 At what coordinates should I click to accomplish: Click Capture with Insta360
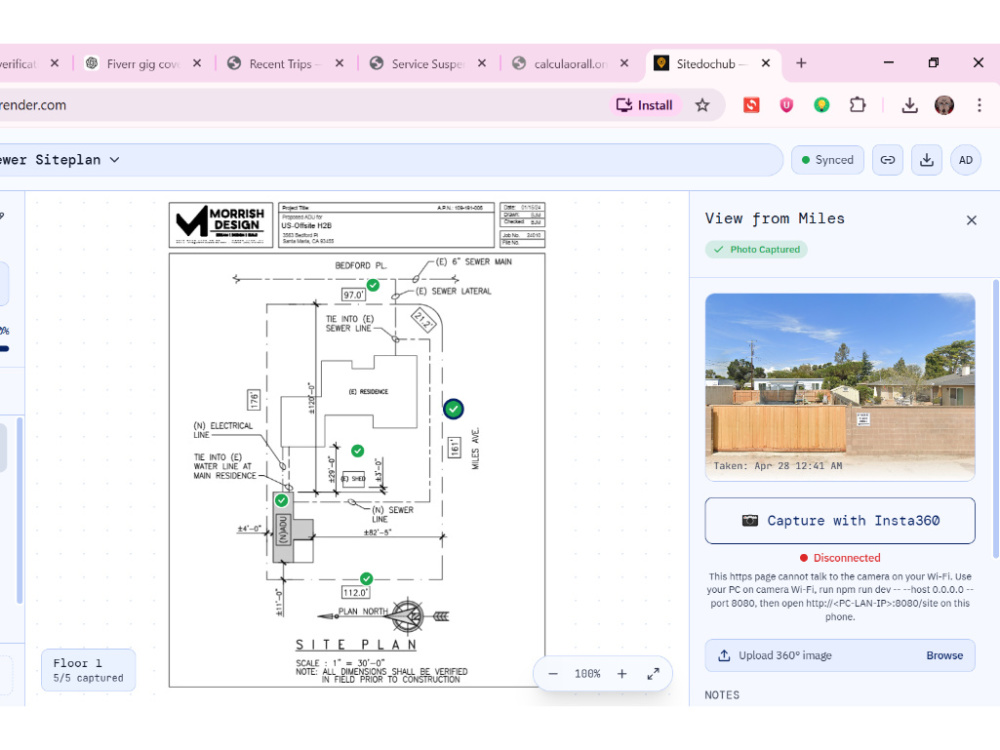[840, 520]
